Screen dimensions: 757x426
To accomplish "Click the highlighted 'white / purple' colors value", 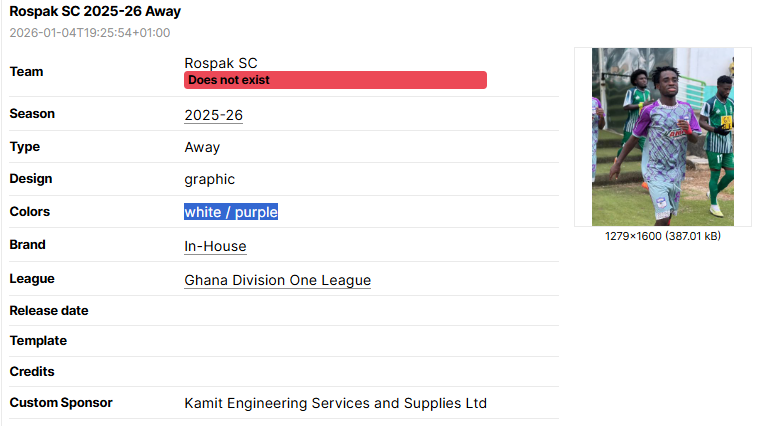I will point(230,212).
